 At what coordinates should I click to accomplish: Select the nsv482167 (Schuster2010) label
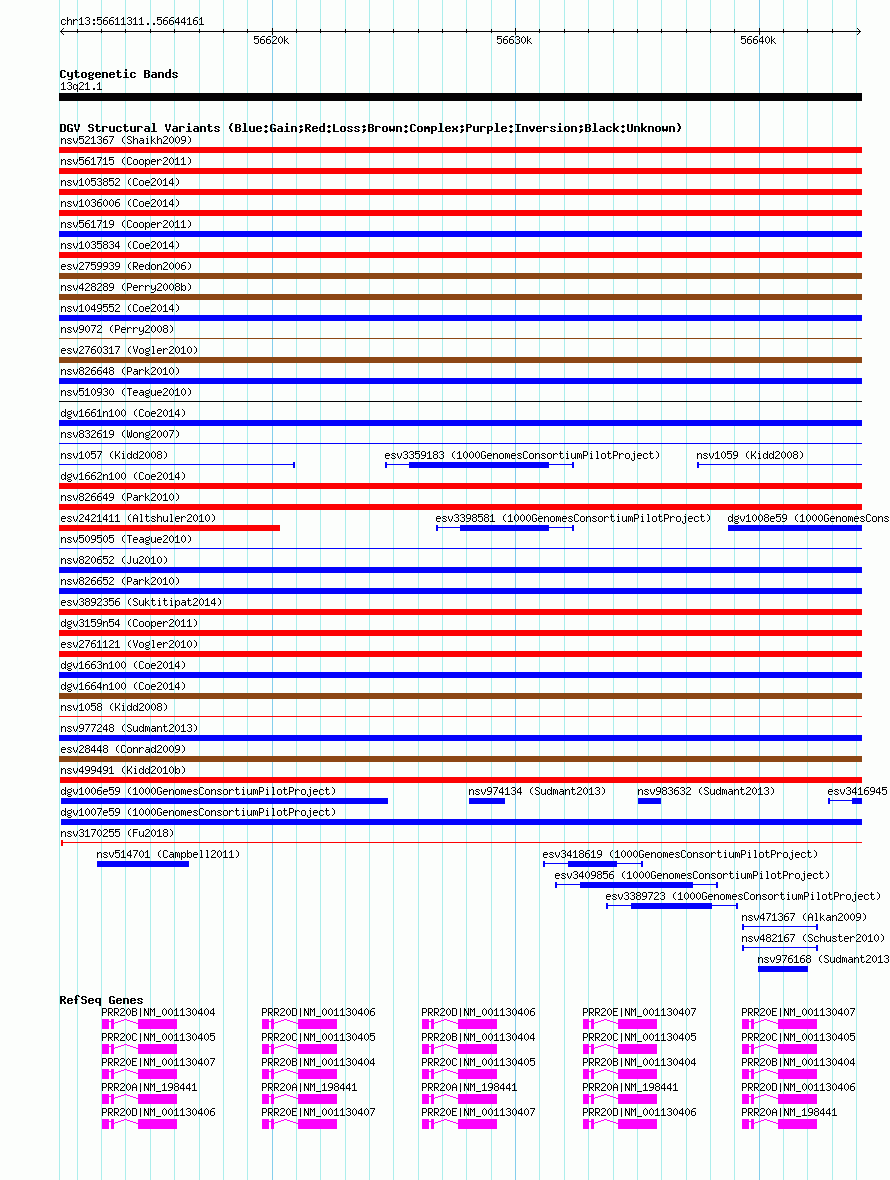(x=813, y=939)
